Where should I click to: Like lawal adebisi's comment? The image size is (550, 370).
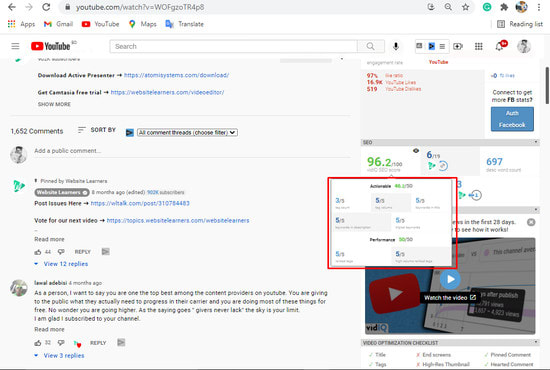(x=38, y=343)
